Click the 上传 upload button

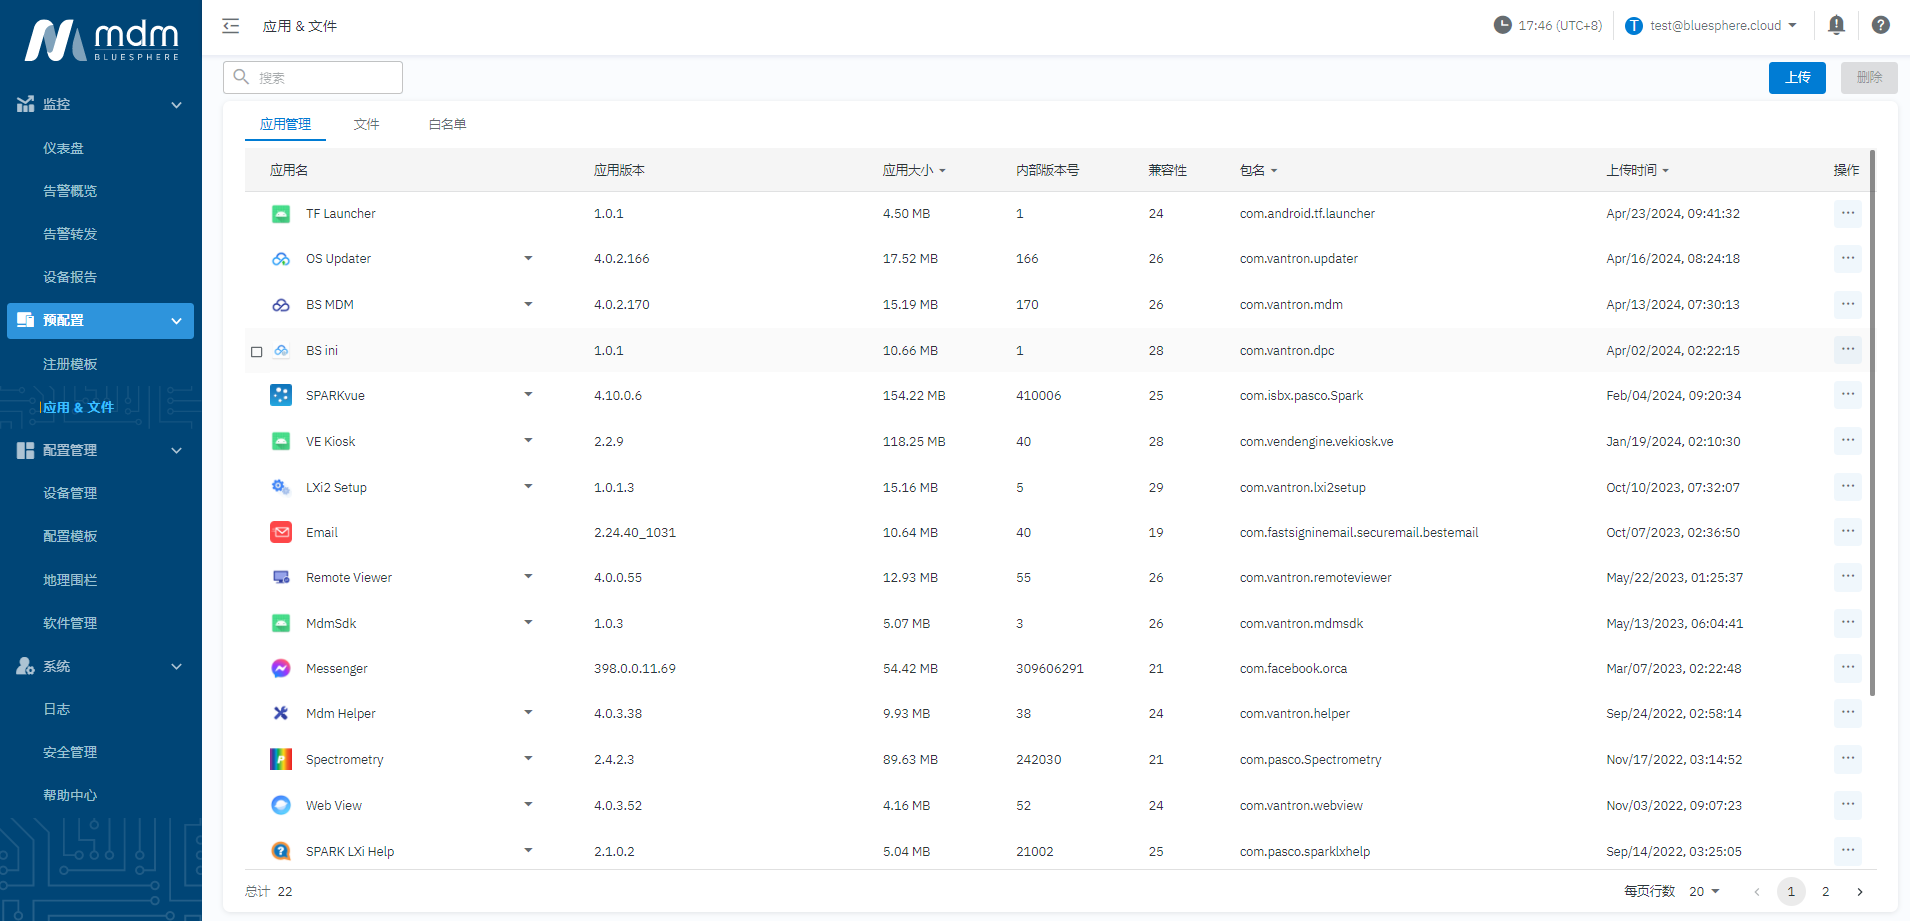pos(1797,78)
